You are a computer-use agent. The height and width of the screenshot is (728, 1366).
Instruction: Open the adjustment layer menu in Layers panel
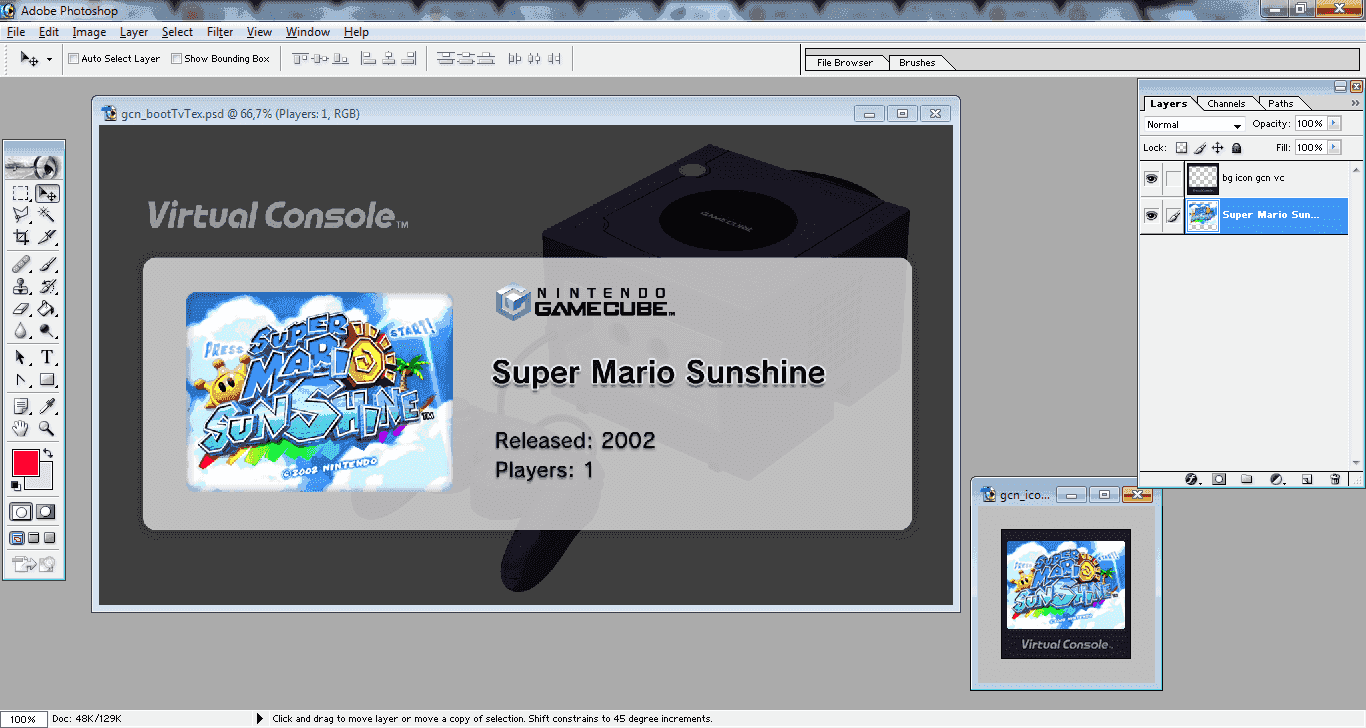[1276, 480]
